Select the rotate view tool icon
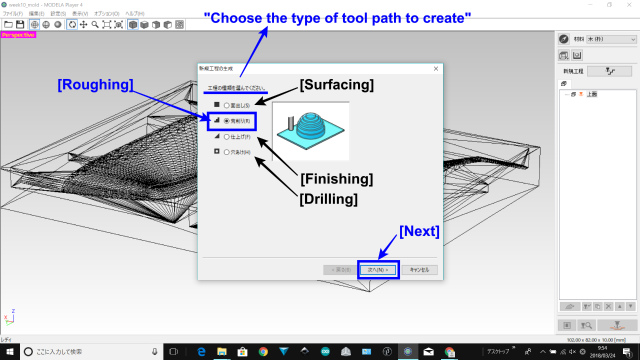640x360 pixels. [72, 24]
